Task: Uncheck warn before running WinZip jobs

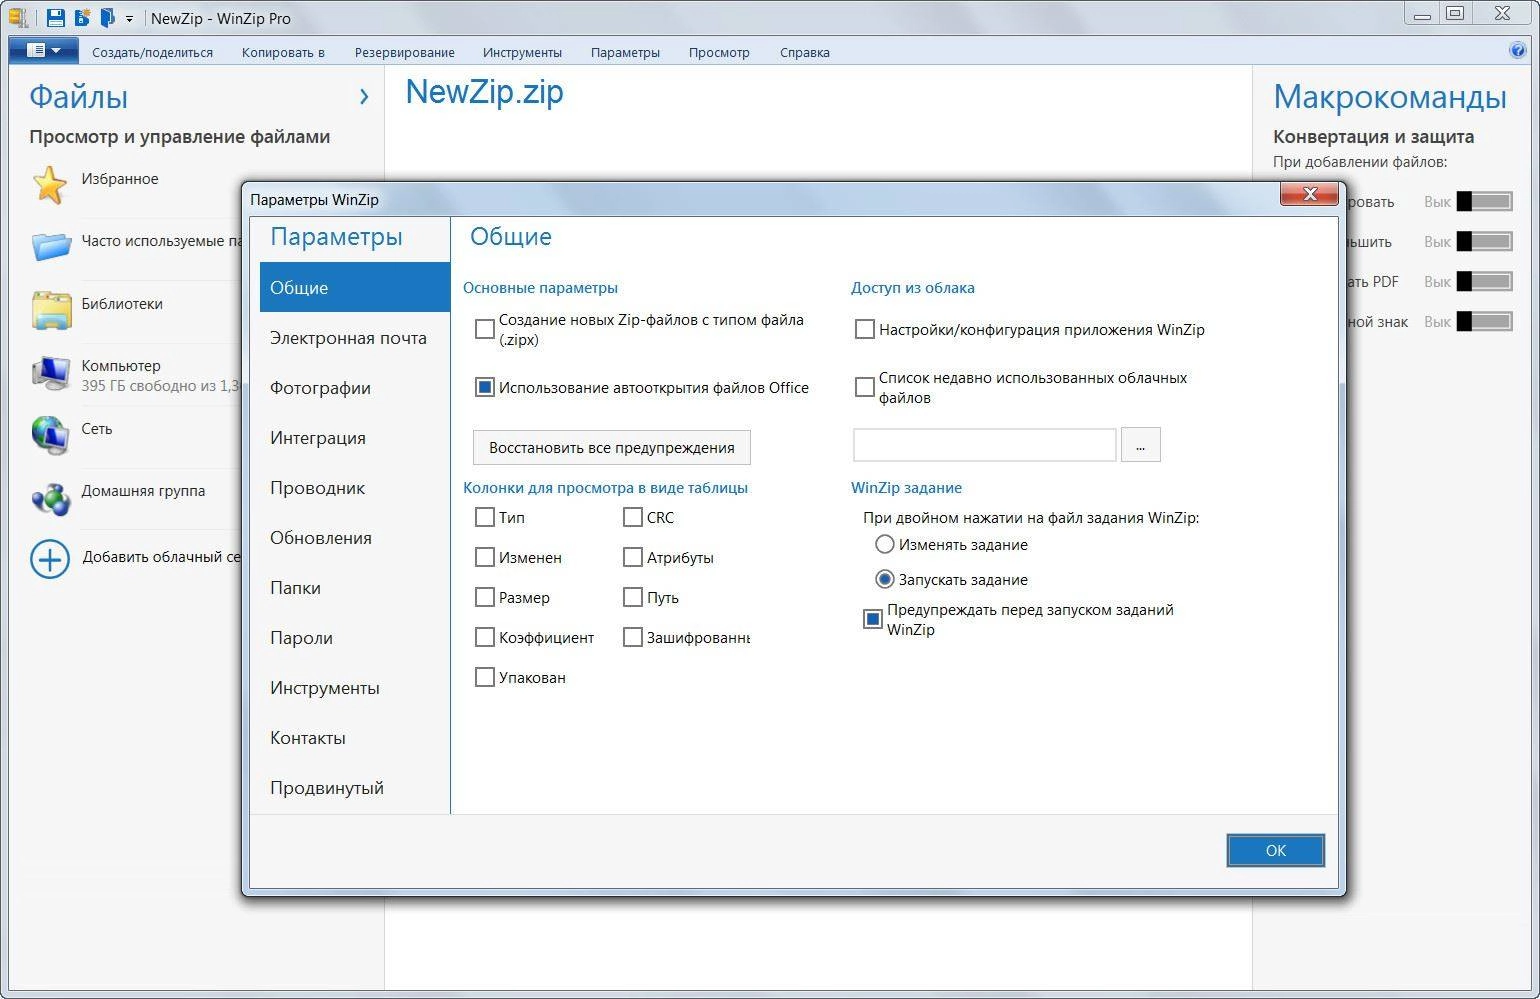Action: click(x=873, y=619)
